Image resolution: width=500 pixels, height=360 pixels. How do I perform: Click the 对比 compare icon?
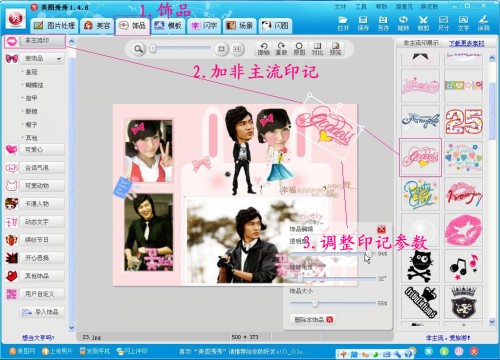317,49
